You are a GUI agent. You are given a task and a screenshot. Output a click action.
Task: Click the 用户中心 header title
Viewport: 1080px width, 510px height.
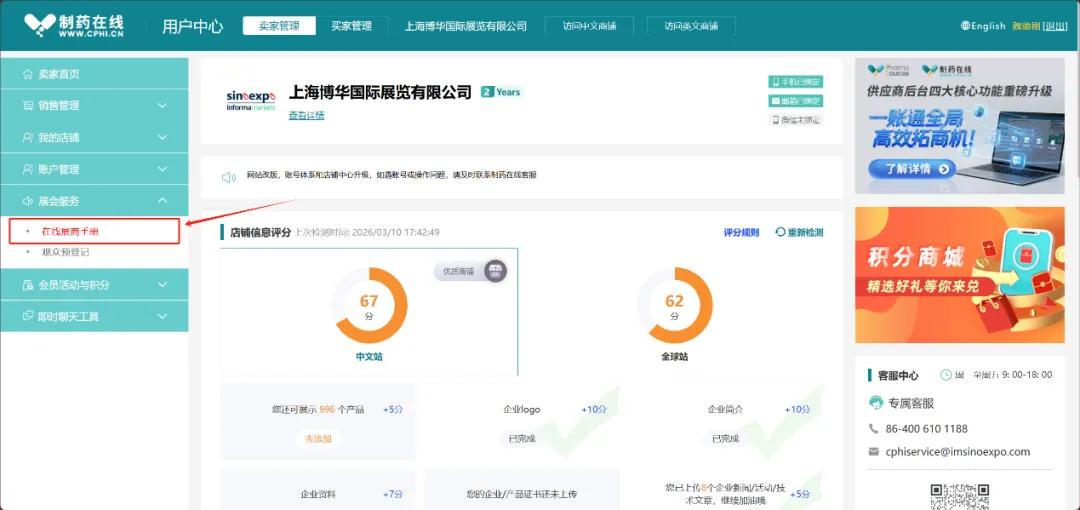(193, 26)
